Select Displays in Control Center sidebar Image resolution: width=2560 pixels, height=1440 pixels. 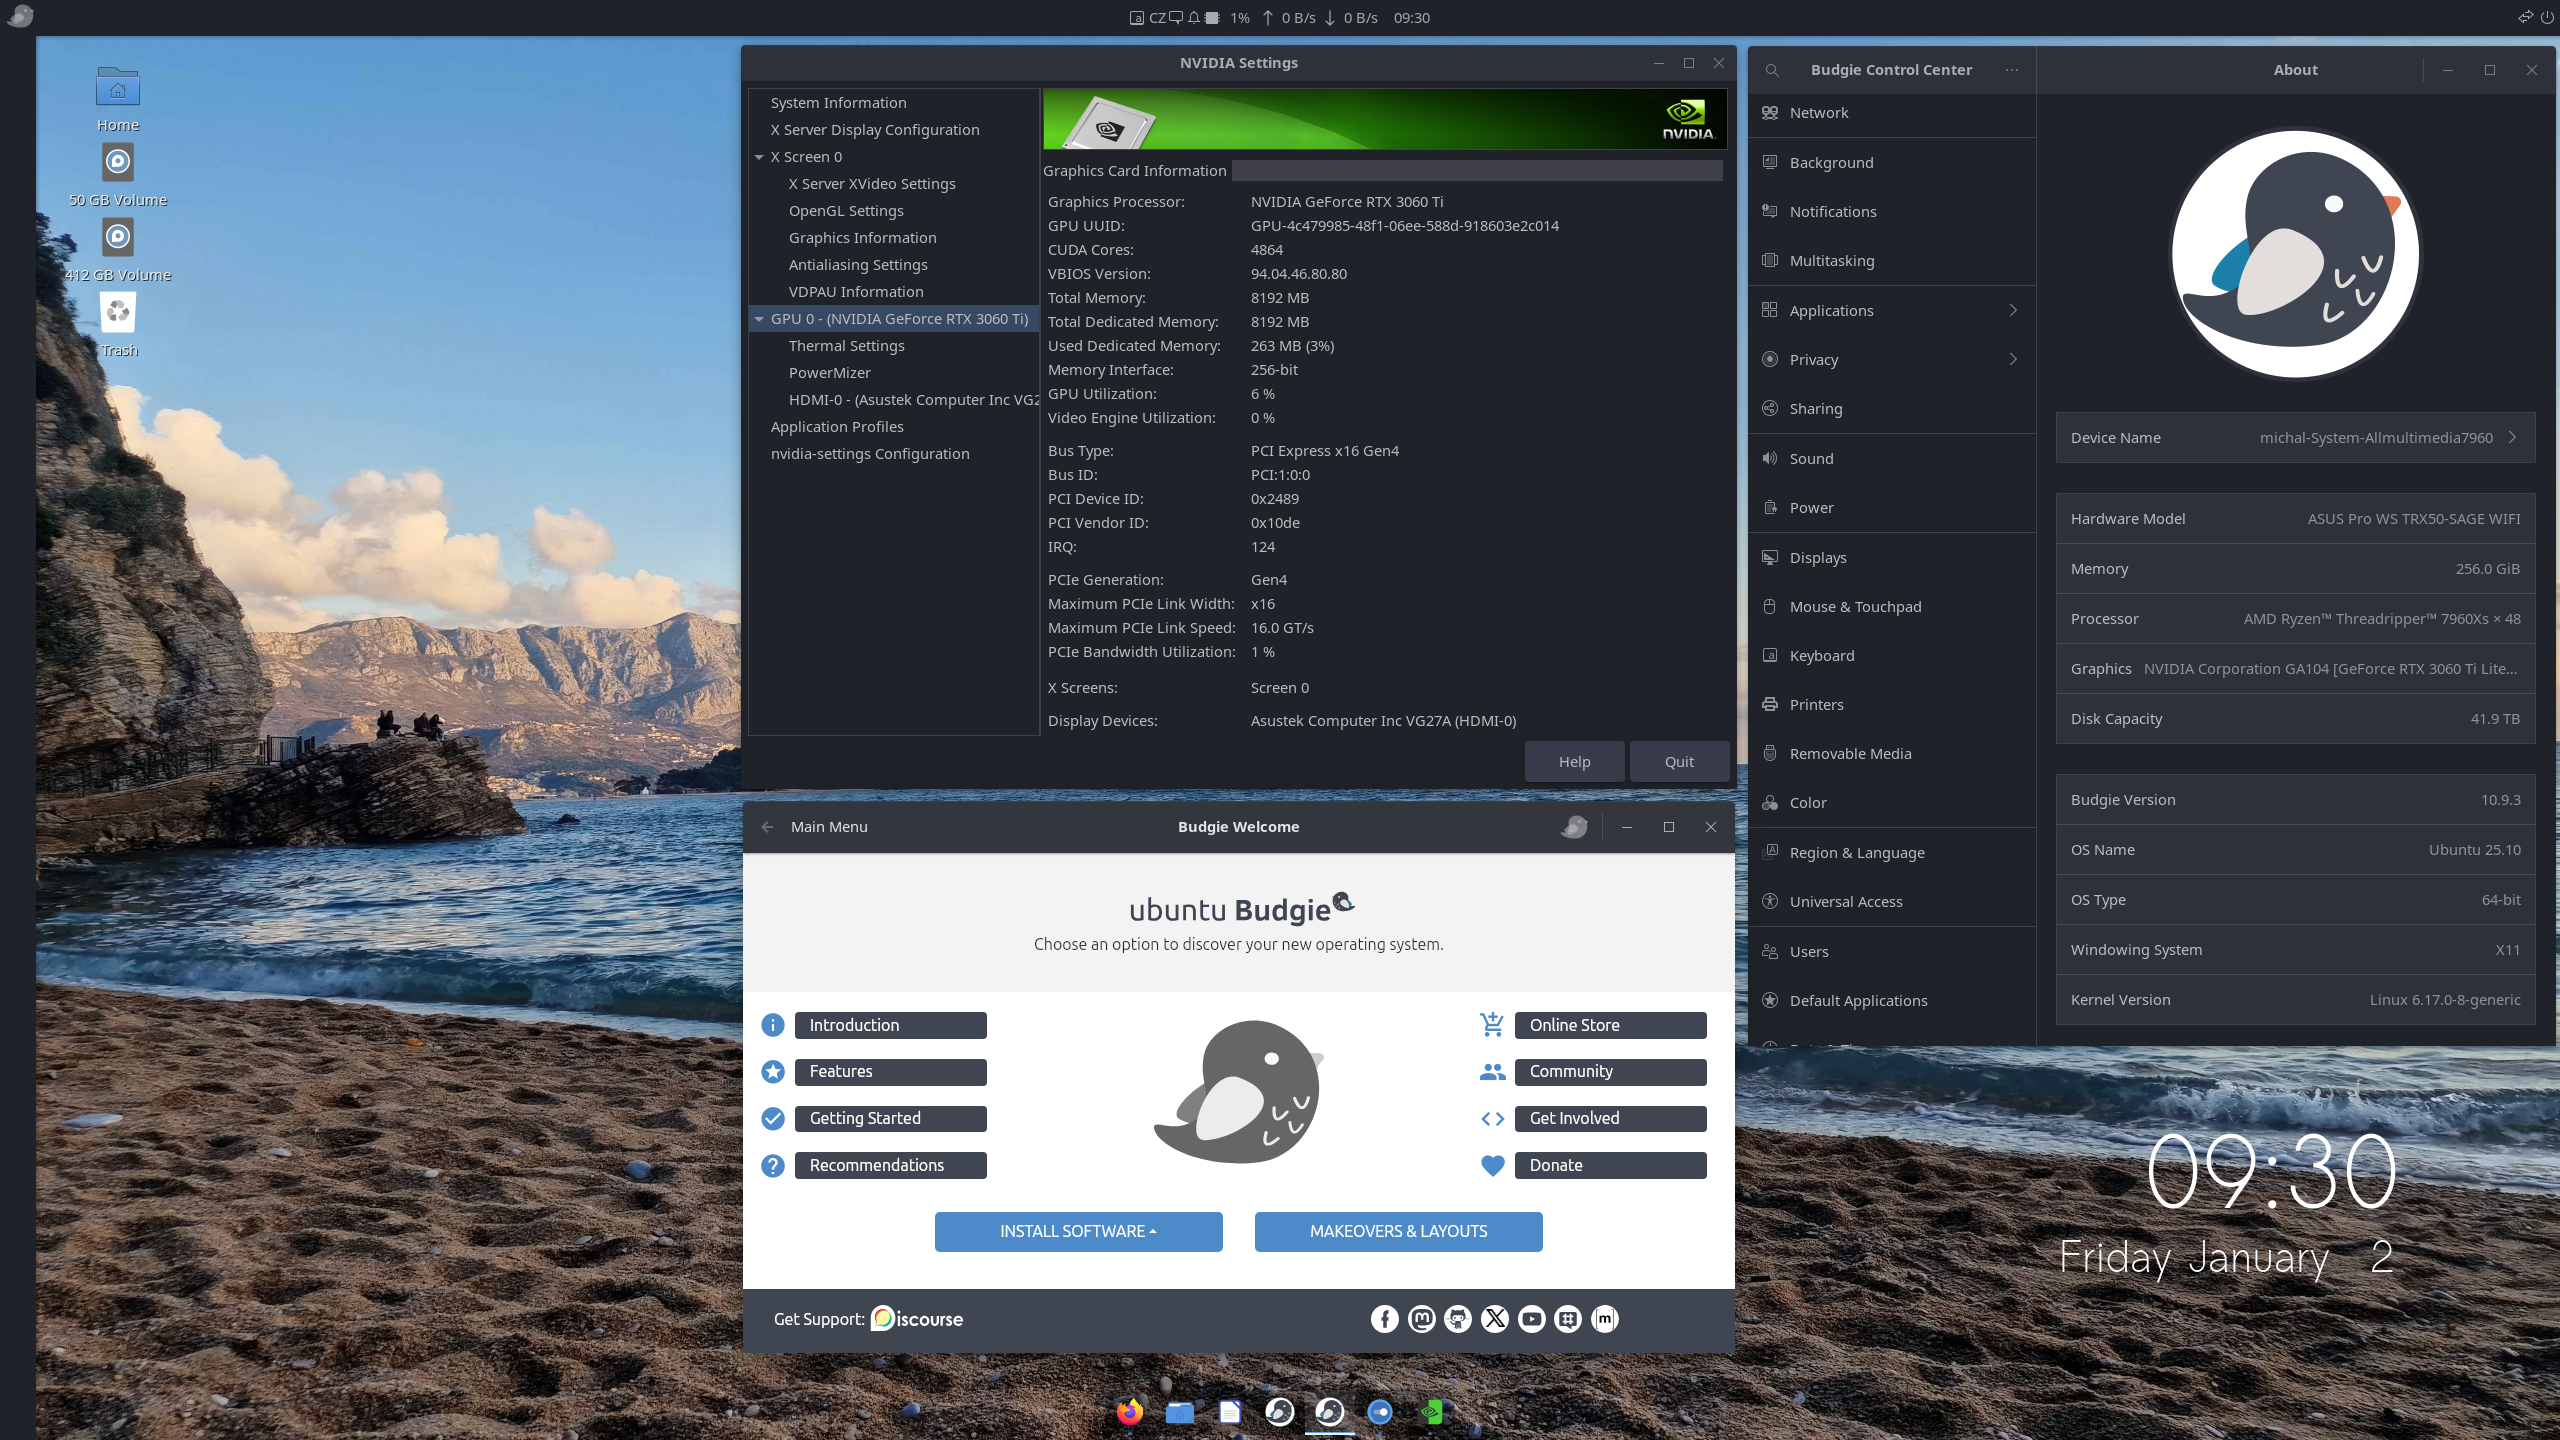pos(1818,557)
